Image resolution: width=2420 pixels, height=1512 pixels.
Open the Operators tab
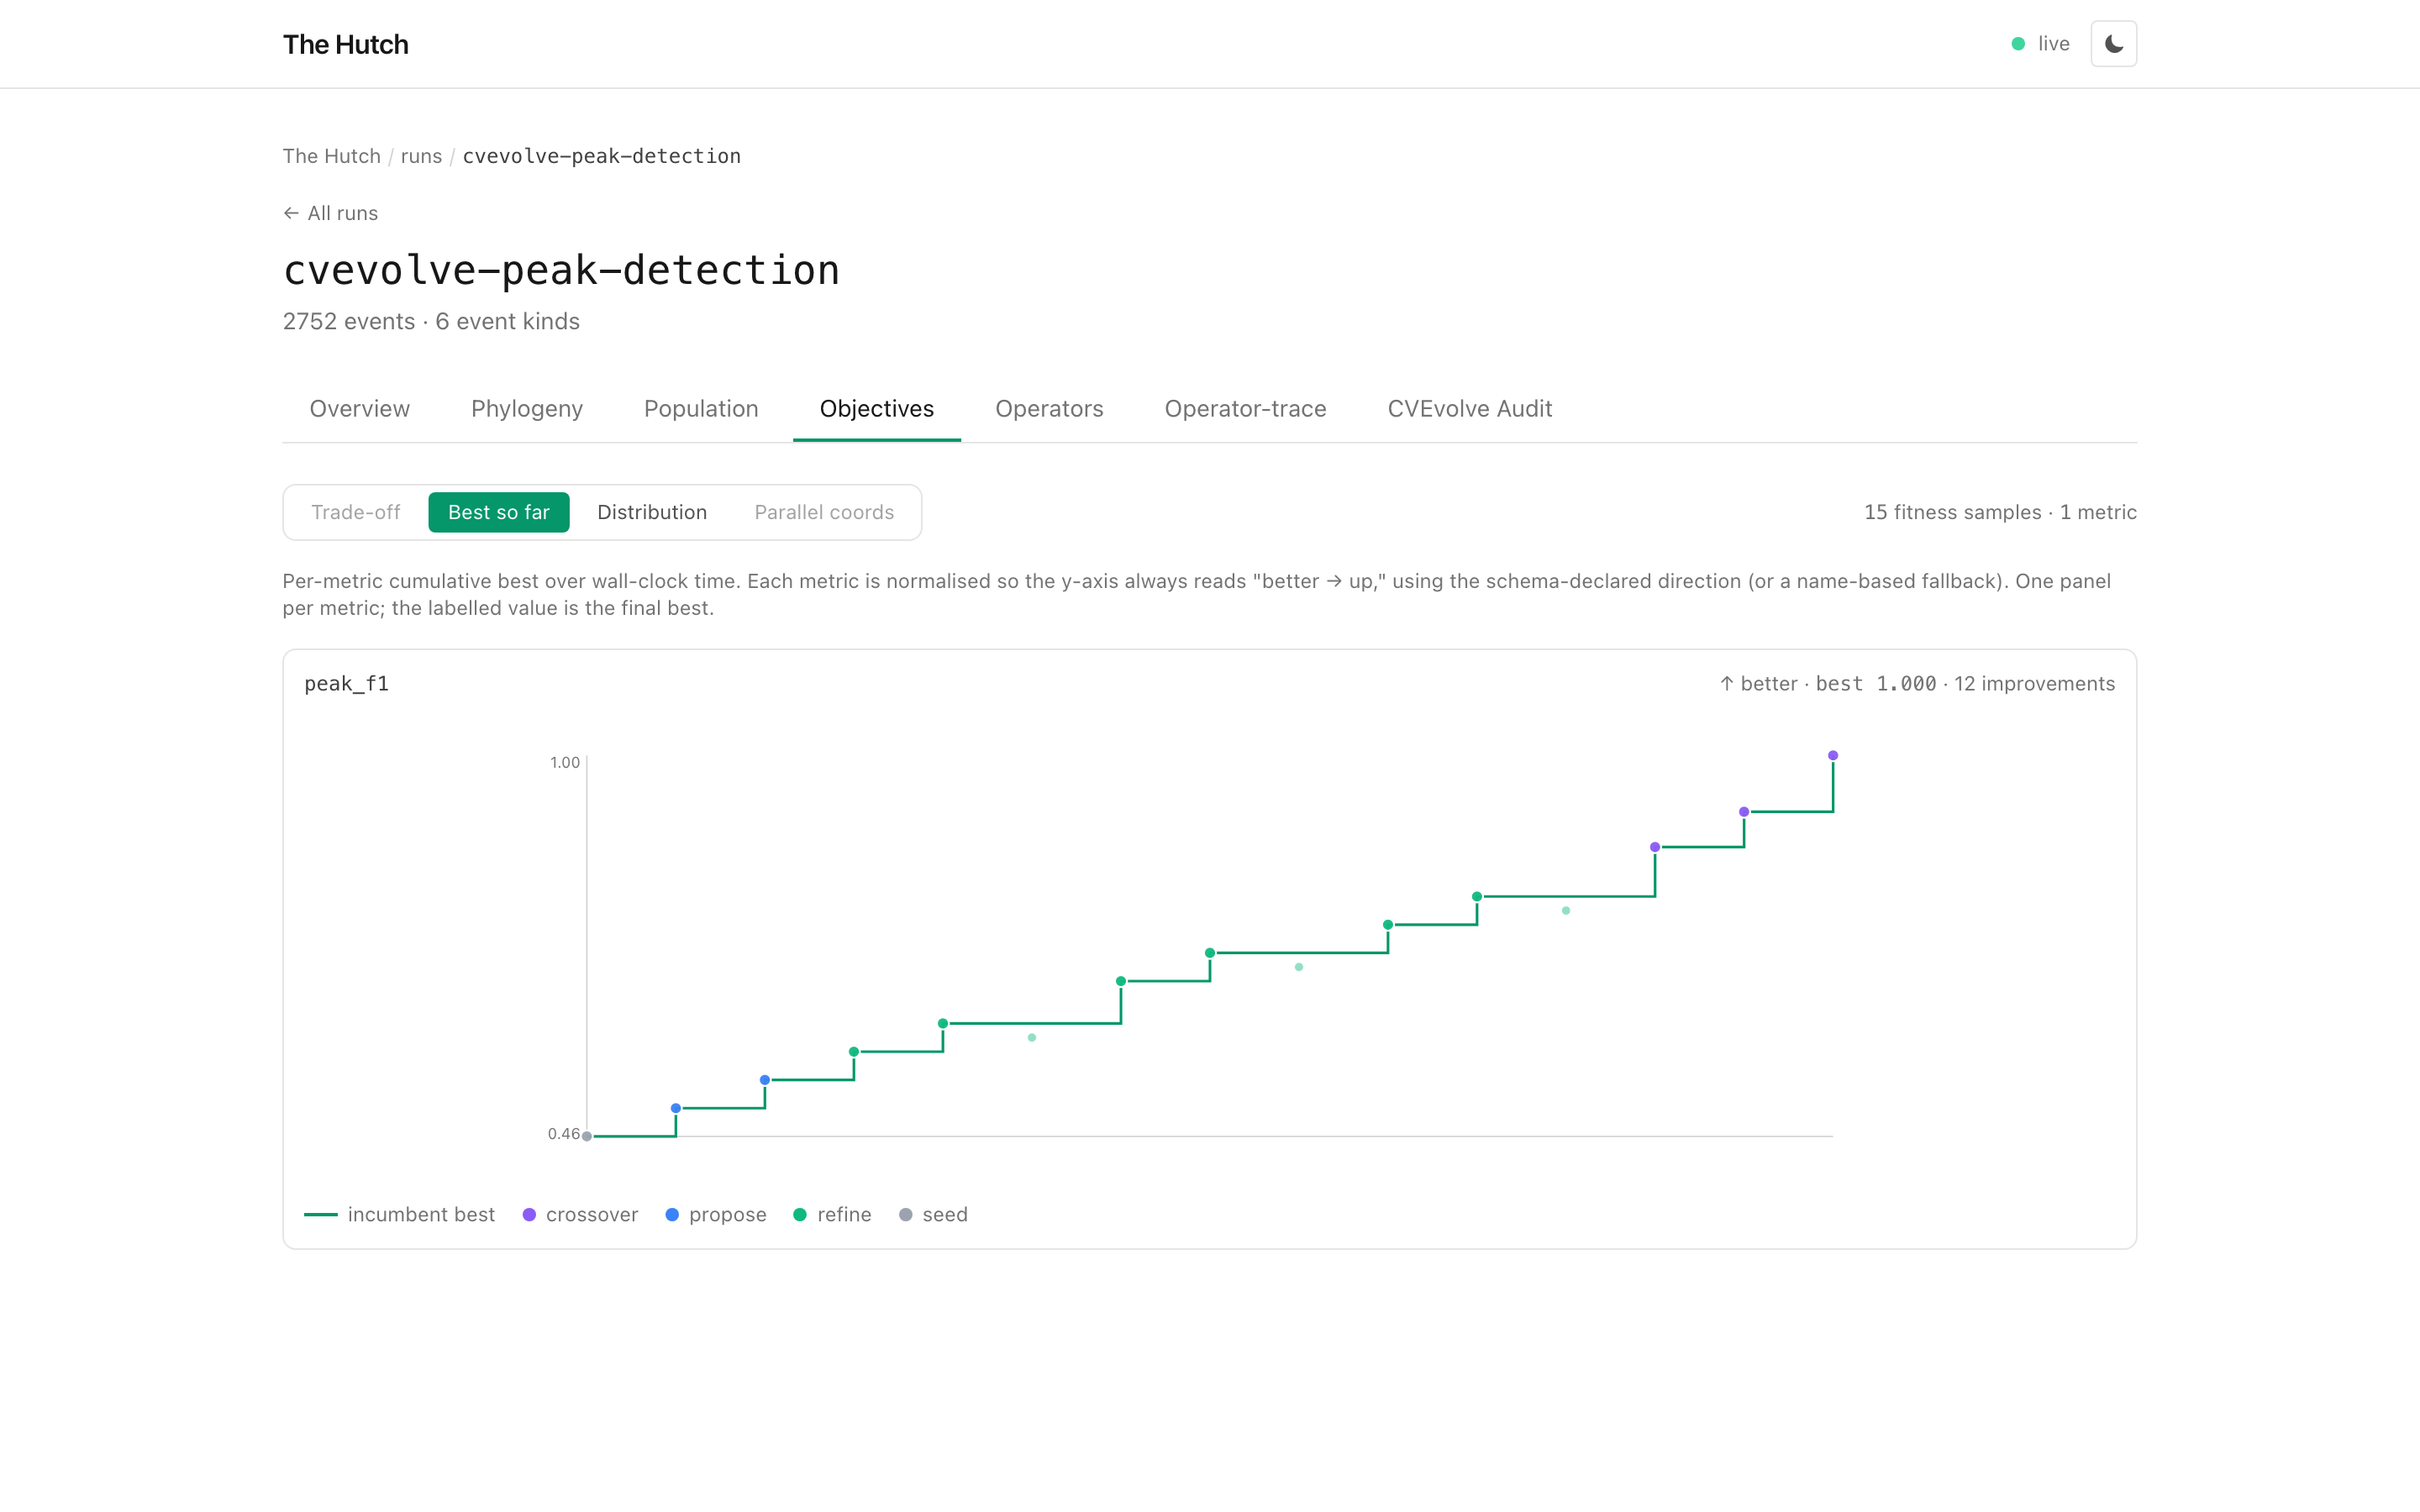(1049, 409)
